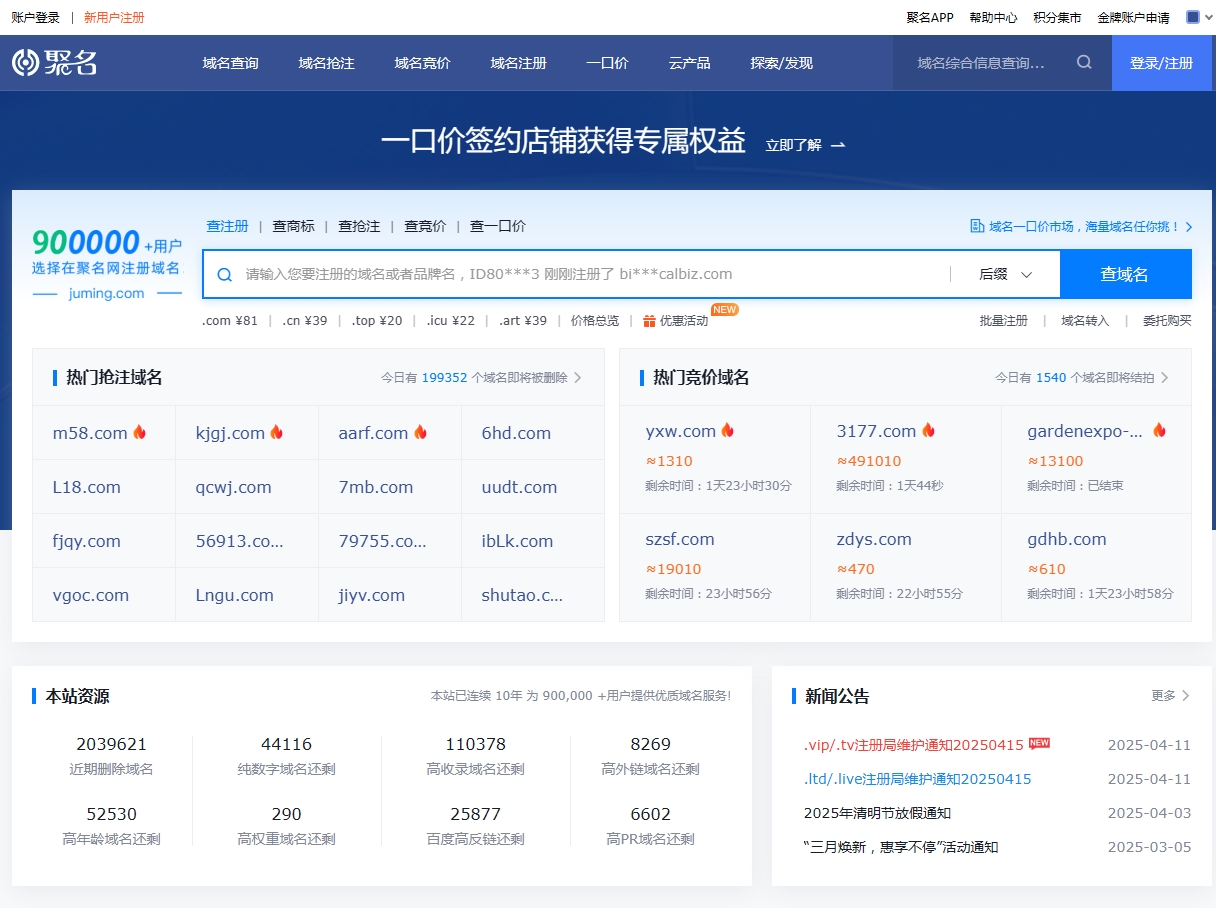1216x908 pixels.
Task: Click the .top ¥20 price link
Action: pyautogui.click(x=377, y=321)
